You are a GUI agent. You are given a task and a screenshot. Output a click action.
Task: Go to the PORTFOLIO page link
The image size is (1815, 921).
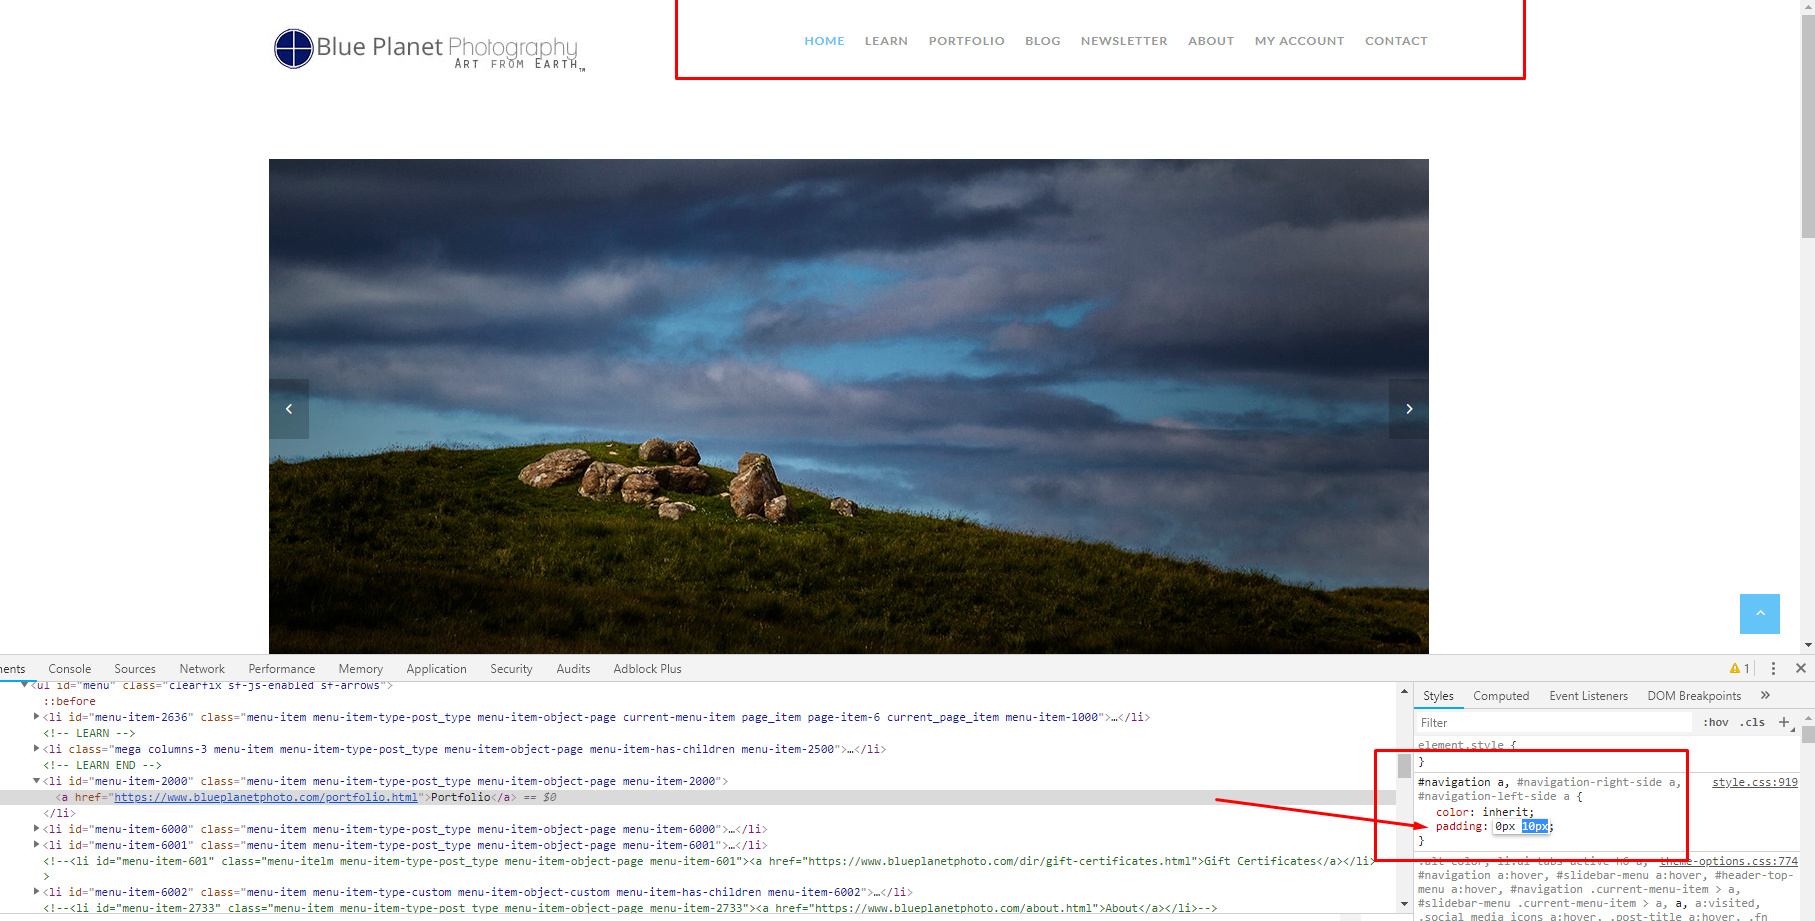pos(966,41)
